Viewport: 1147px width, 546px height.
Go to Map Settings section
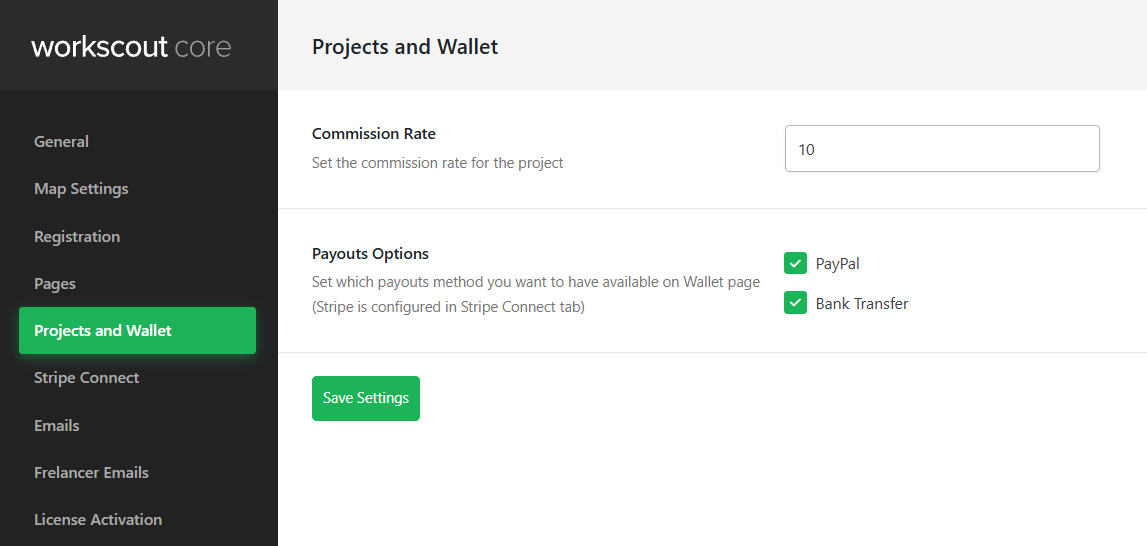tap(81, 189)
